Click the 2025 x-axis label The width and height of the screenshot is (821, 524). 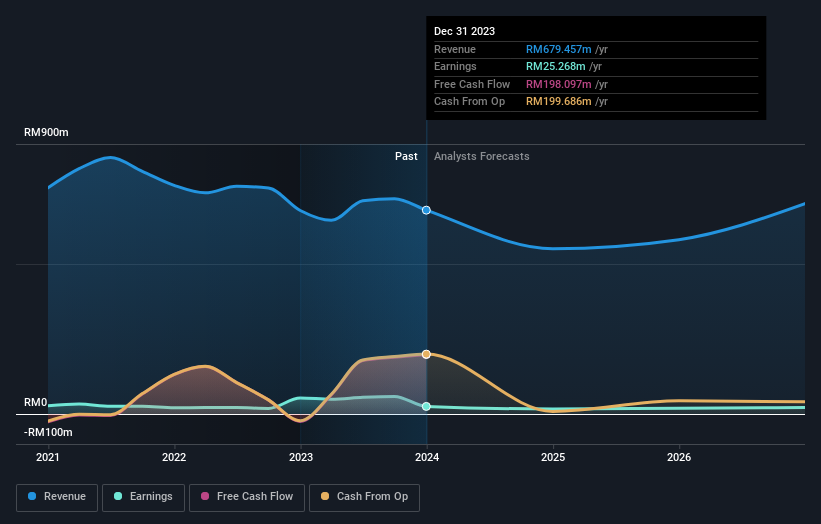[x=553, y=457]
